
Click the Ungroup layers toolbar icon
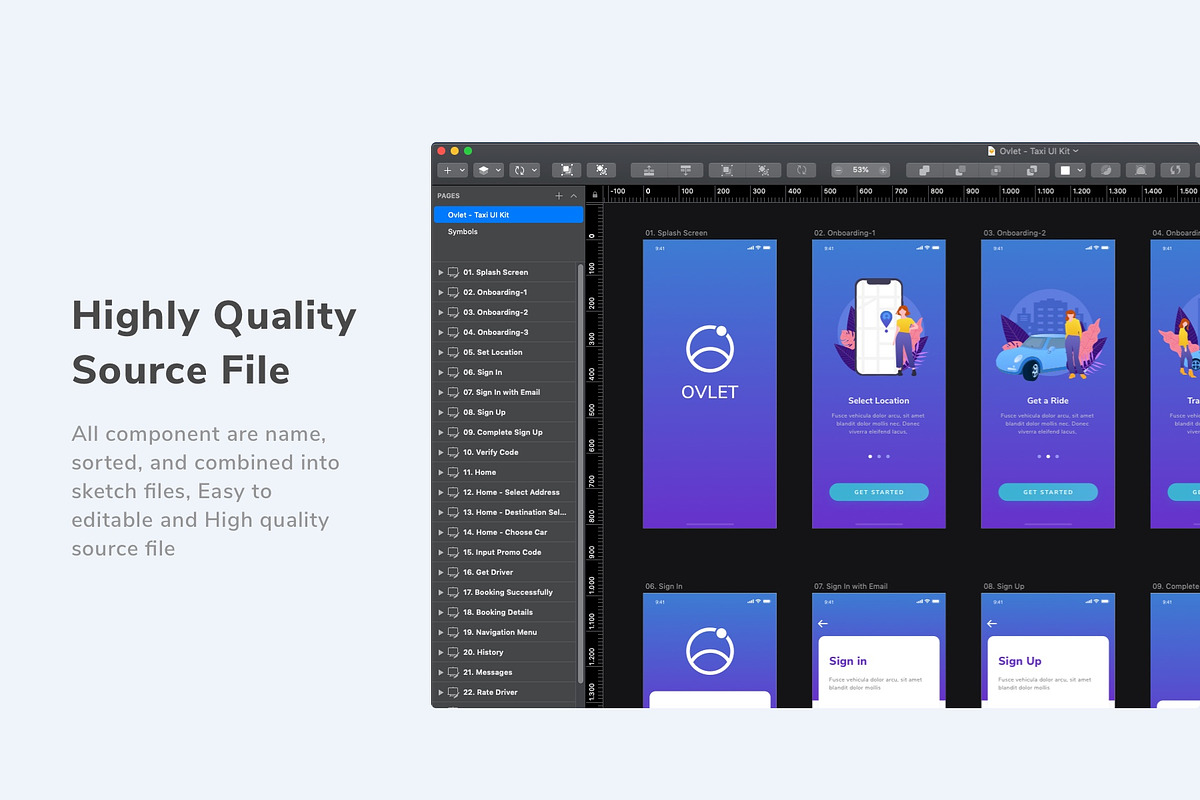pos(601,170)
